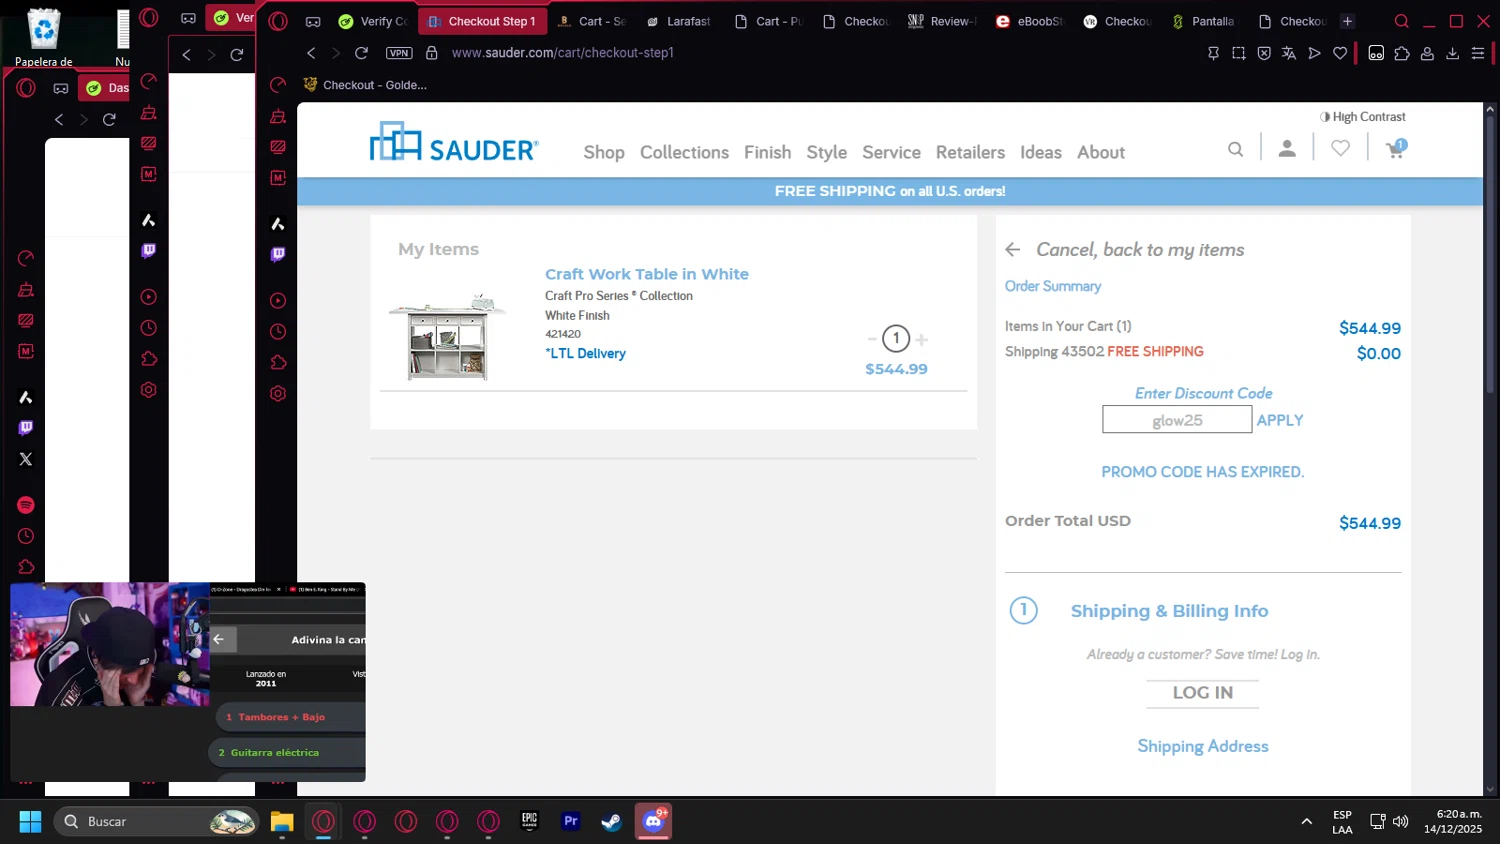Open the Finish menu
This screenshot has height=844, width=1500.
pyautogui.click(x=767, y=152)
